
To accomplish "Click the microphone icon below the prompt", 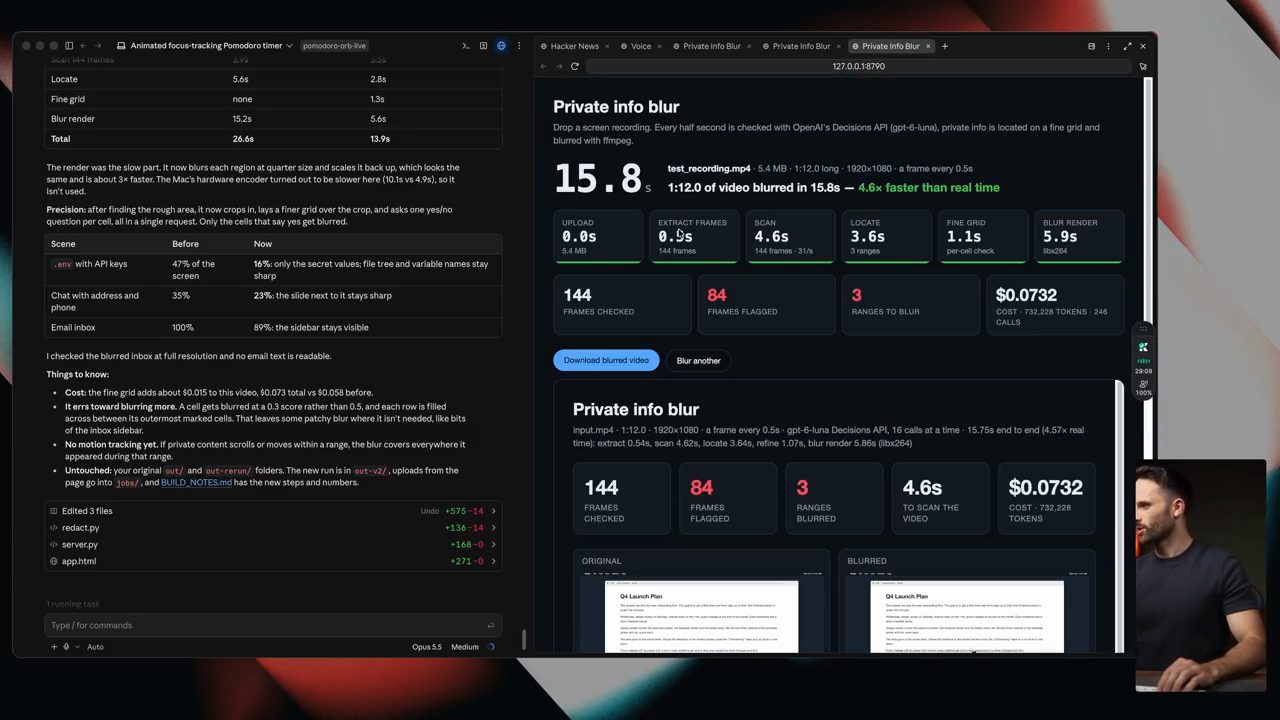I will [x=67, y=647].
